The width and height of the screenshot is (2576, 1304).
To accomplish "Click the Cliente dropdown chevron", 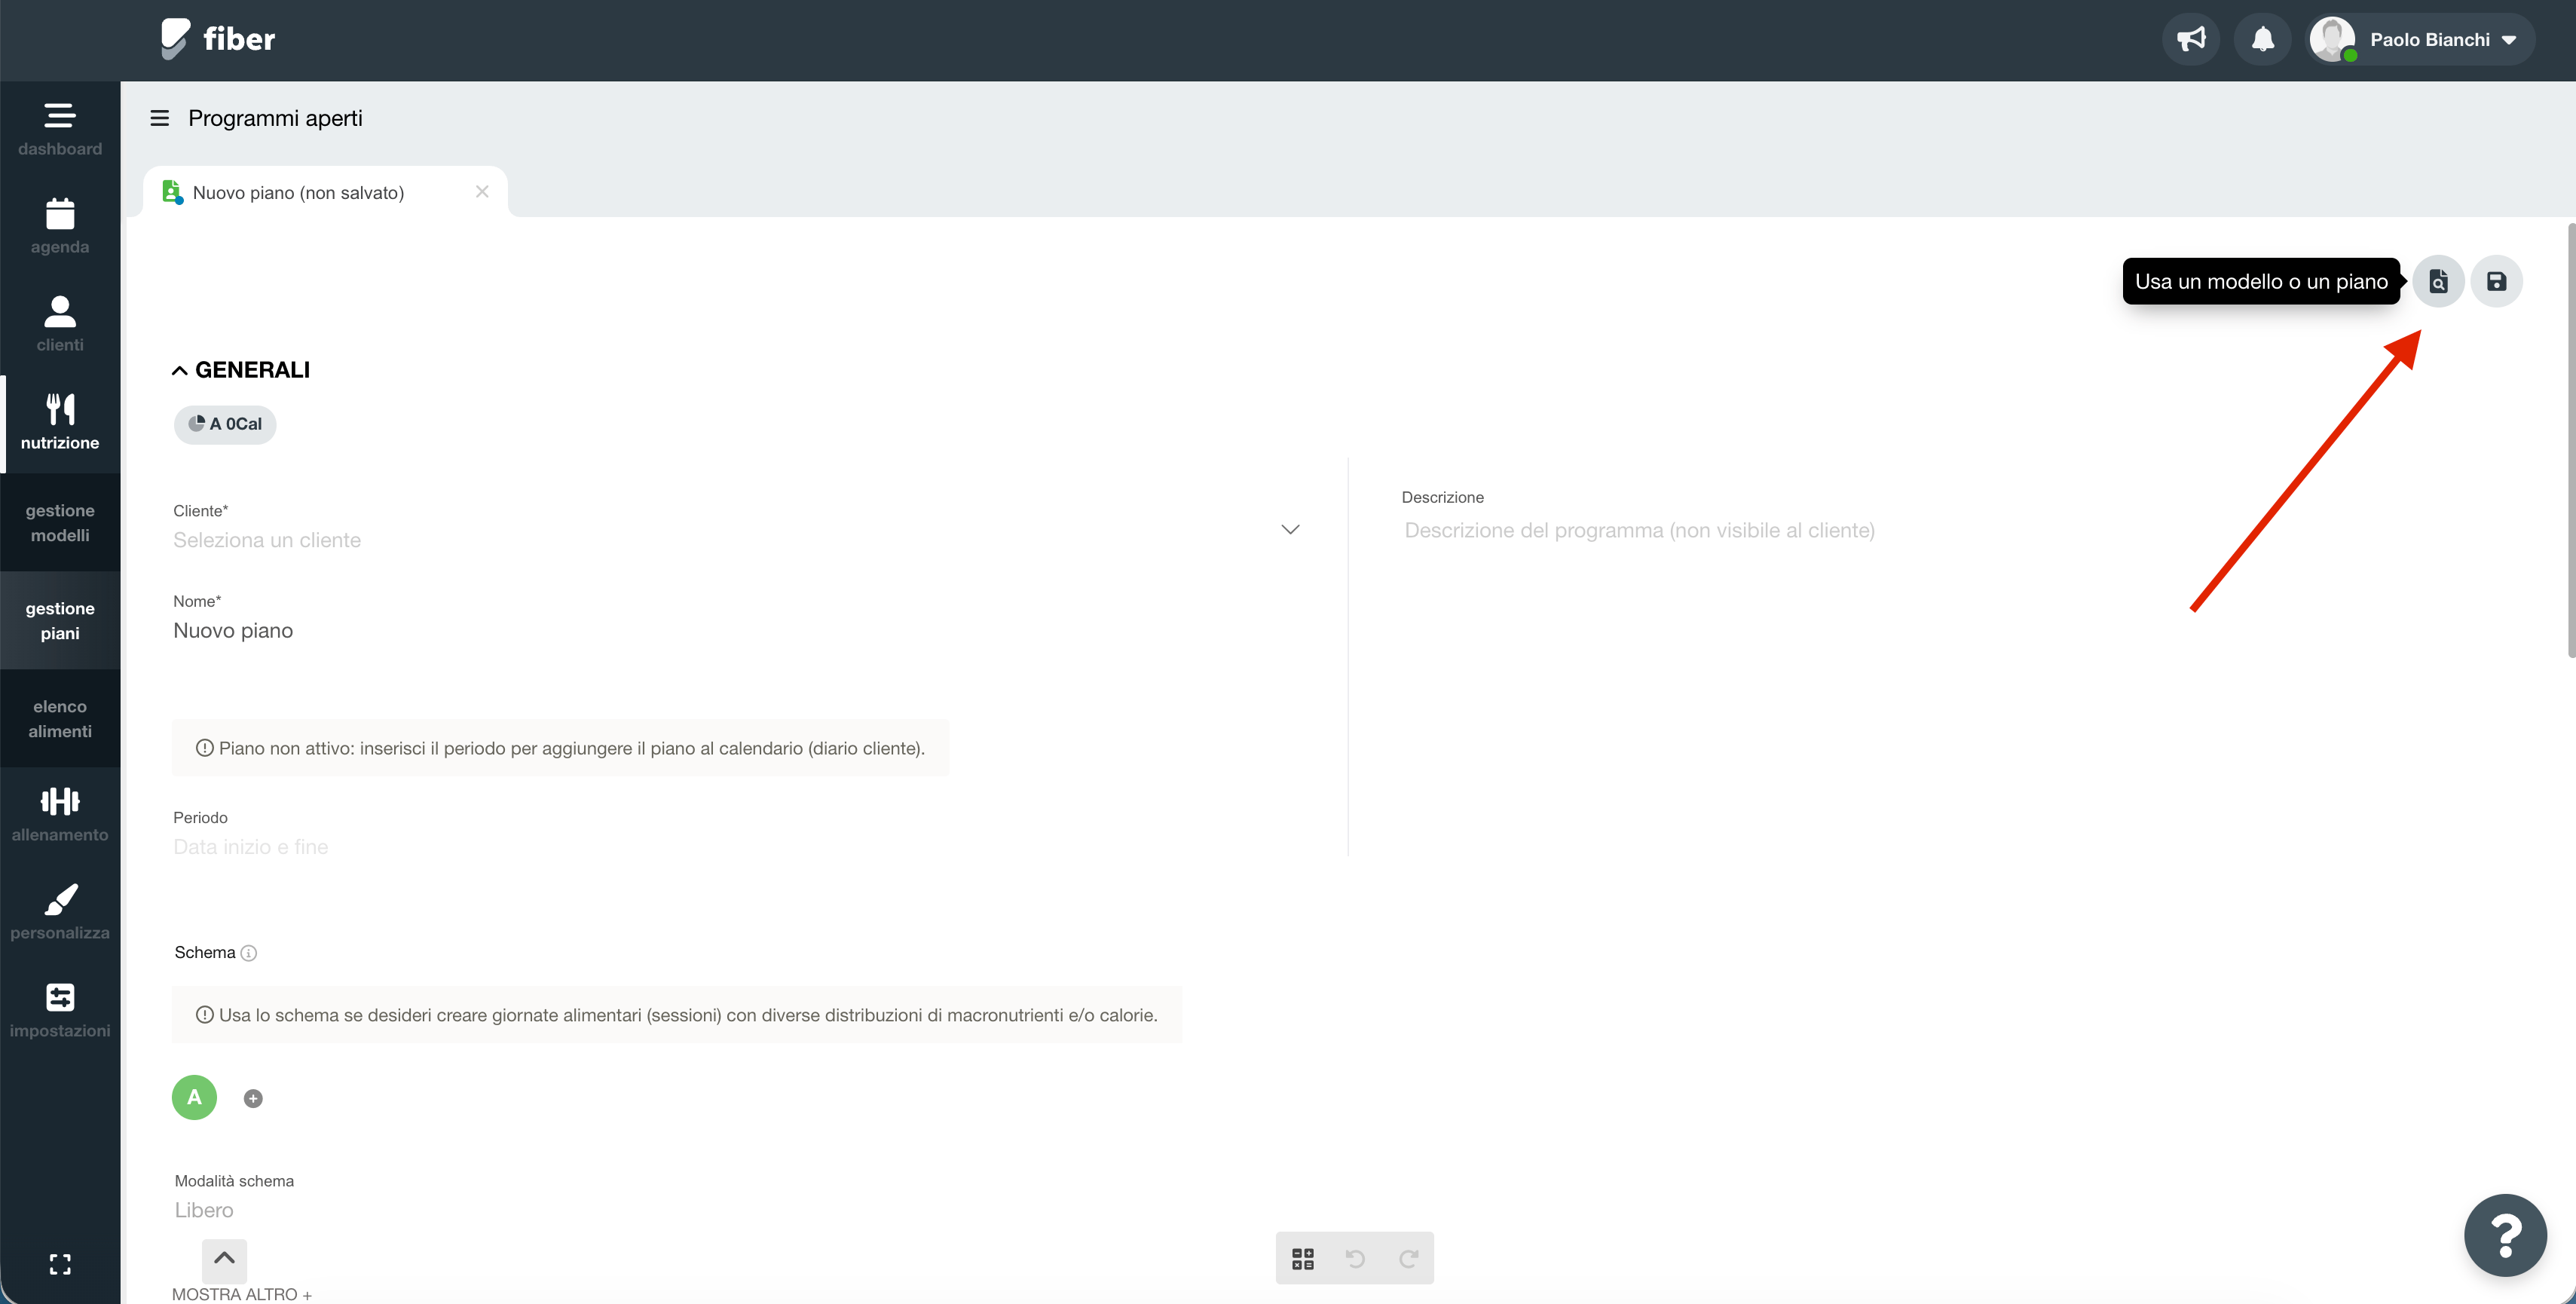I will coord(1290,530).
